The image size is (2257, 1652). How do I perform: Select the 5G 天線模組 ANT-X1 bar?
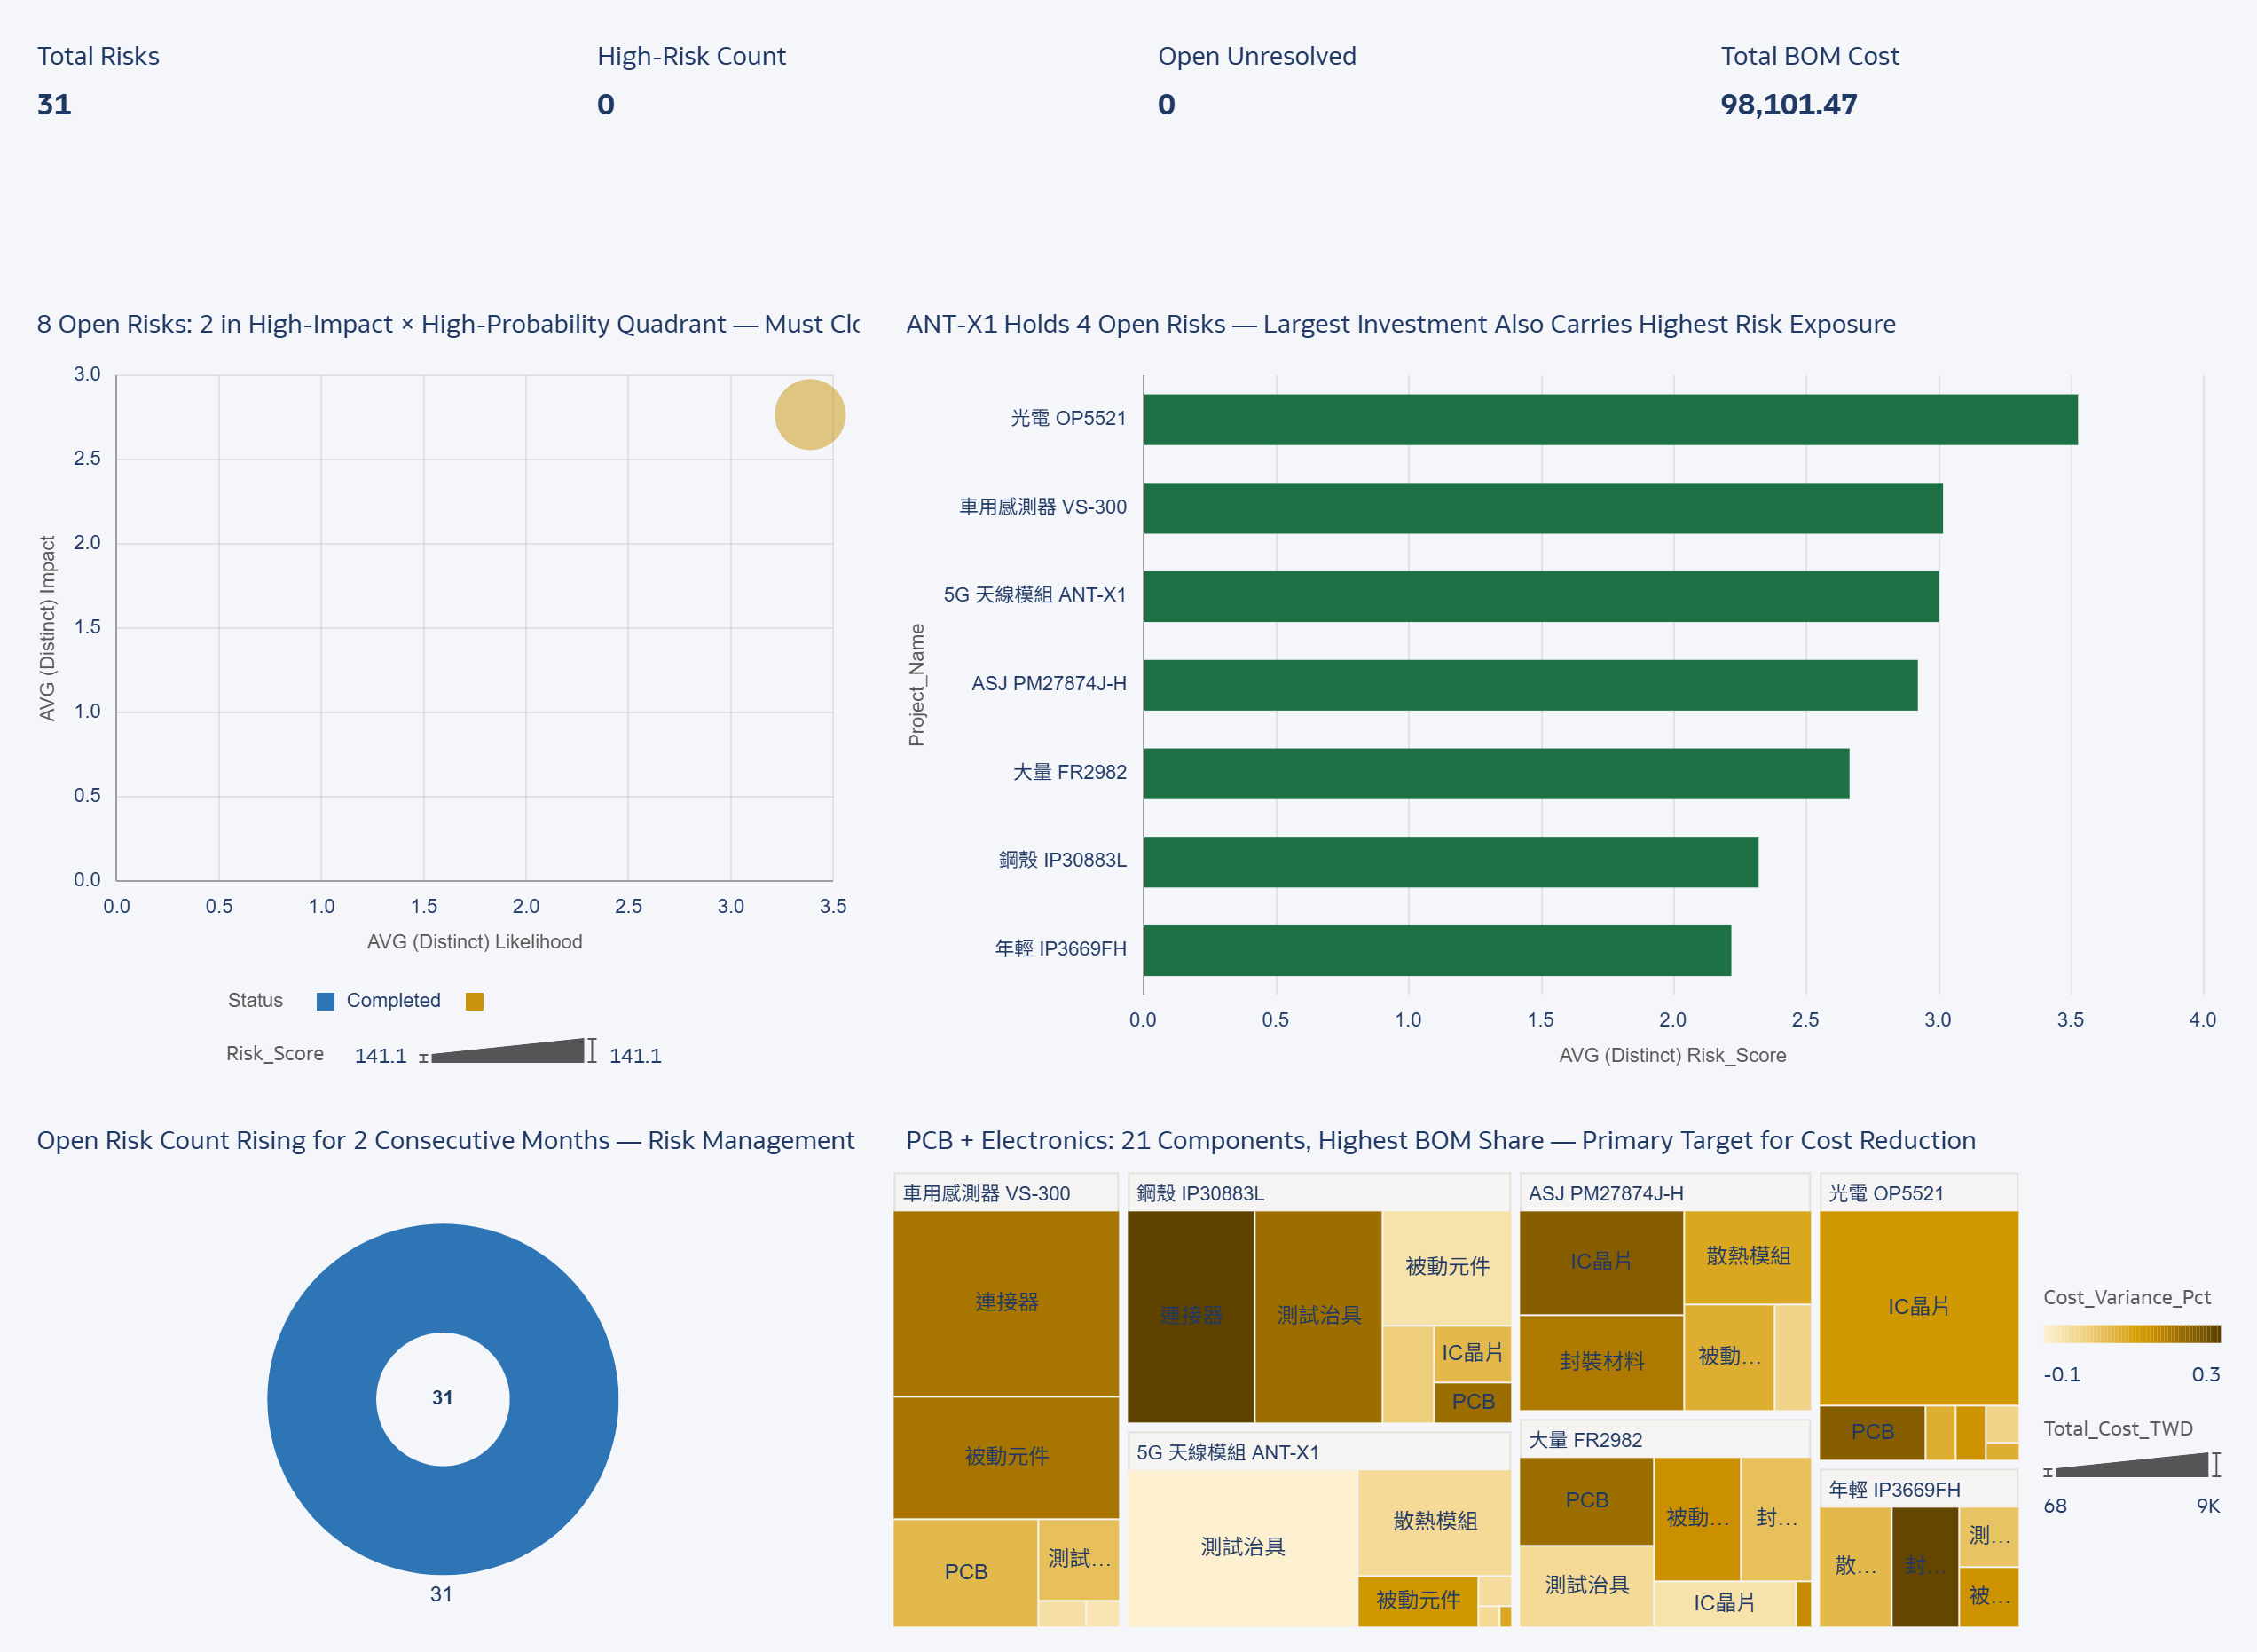pyautogui.click(x=1540, y=596)
